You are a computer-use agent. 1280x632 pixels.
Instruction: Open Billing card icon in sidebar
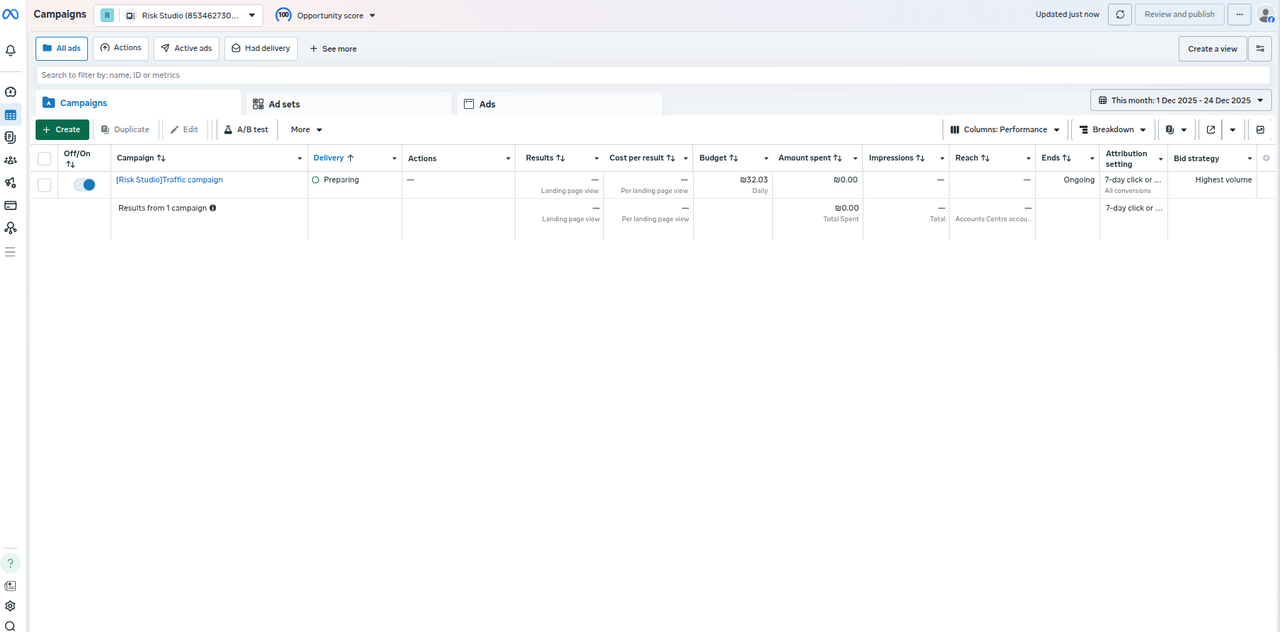(11, 205)
